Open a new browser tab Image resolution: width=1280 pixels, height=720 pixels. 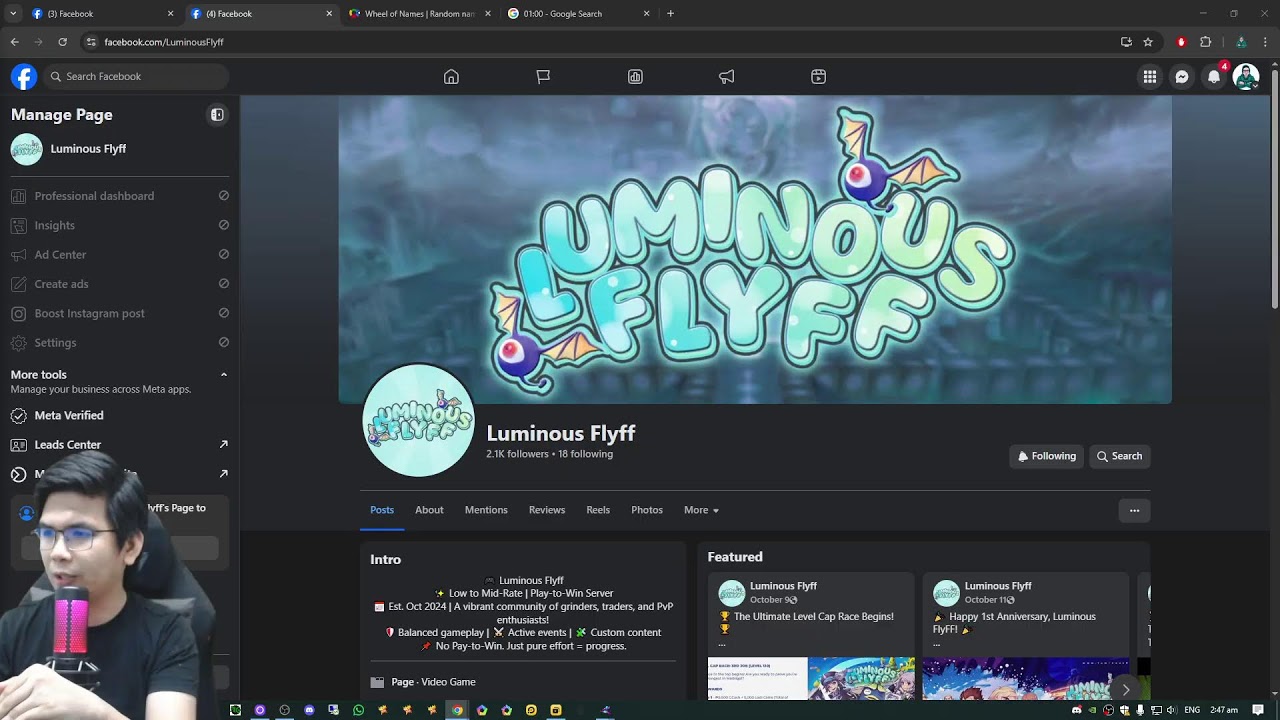coord(670,14)
